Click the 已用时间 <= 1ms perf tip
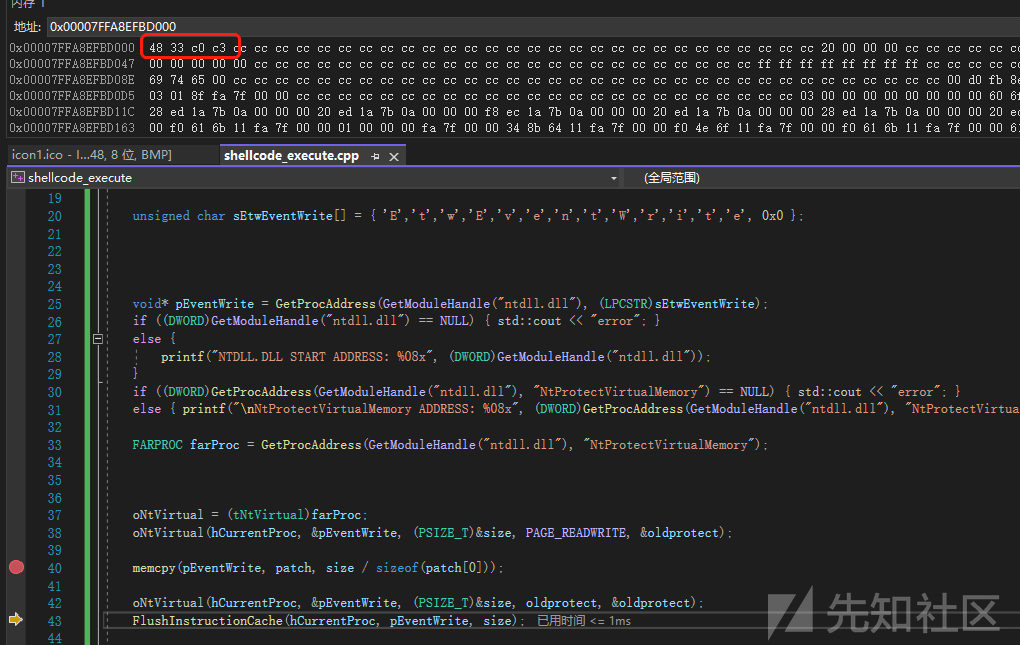This screenshot has height=645, width=1020. [x=584, y=621]
